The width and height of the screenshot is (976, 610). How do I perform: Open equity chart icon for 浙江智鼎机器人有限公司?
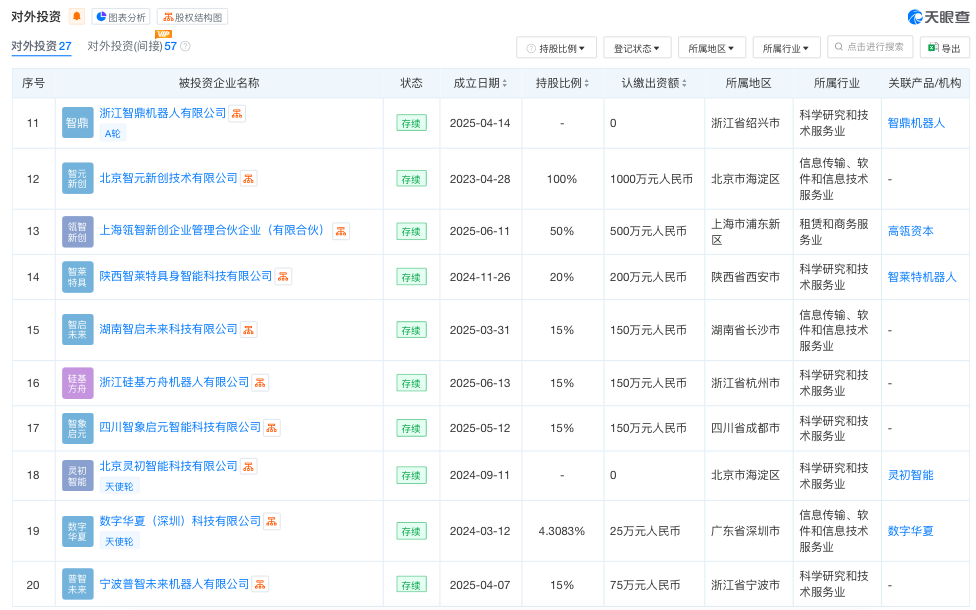coord(237,114)
